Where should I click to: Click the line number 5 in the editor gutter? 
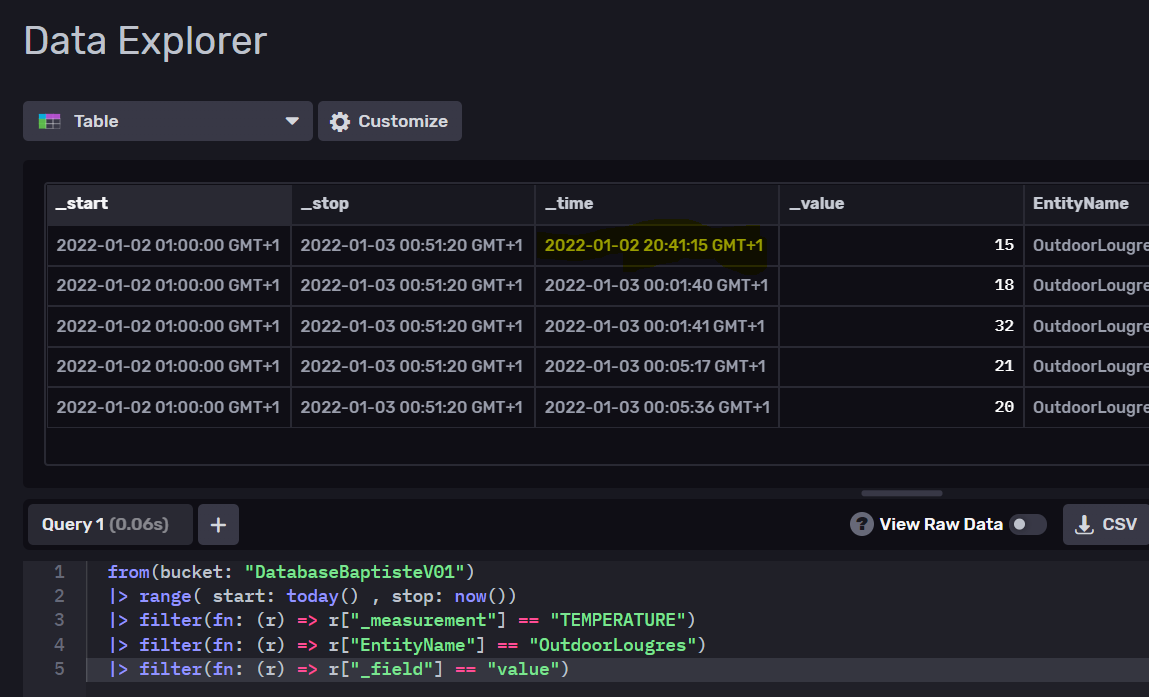tap(59, 669)
